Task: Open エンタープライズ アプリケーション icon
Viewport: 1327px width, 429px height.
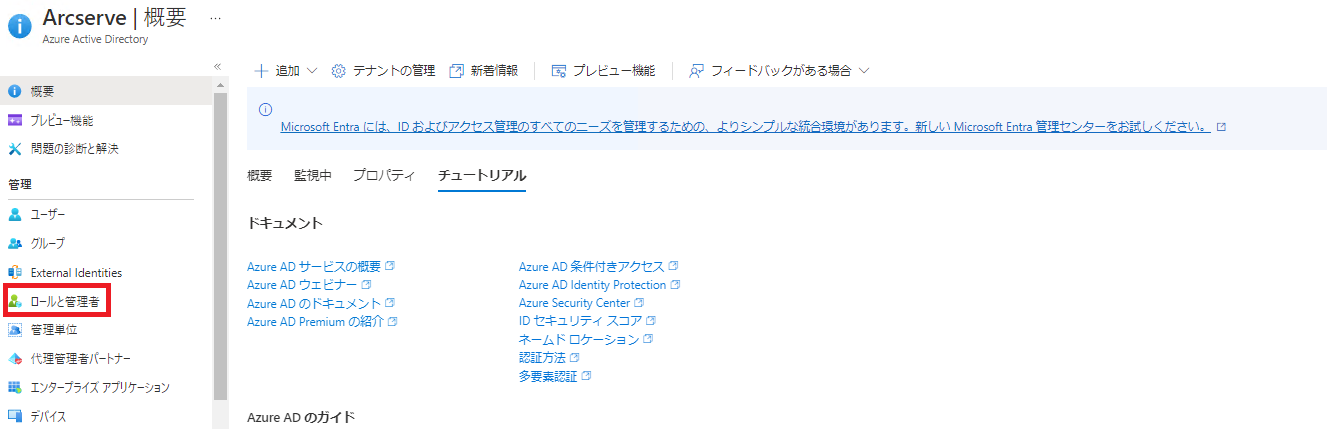Action: pyautogui.click(x=14, y=387)
